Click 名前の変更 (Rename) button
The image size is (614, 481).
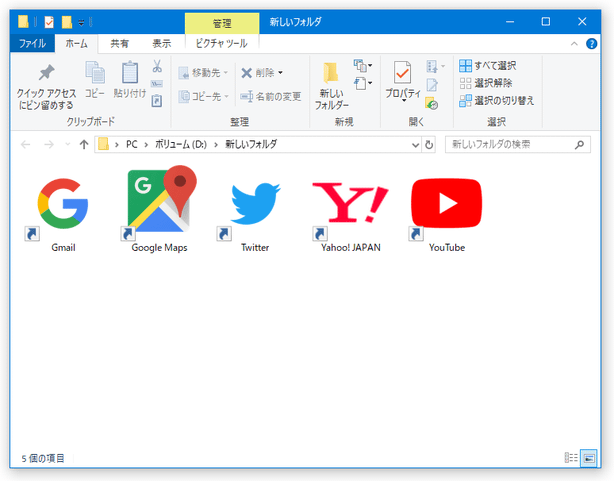click(x=271, y=96)
